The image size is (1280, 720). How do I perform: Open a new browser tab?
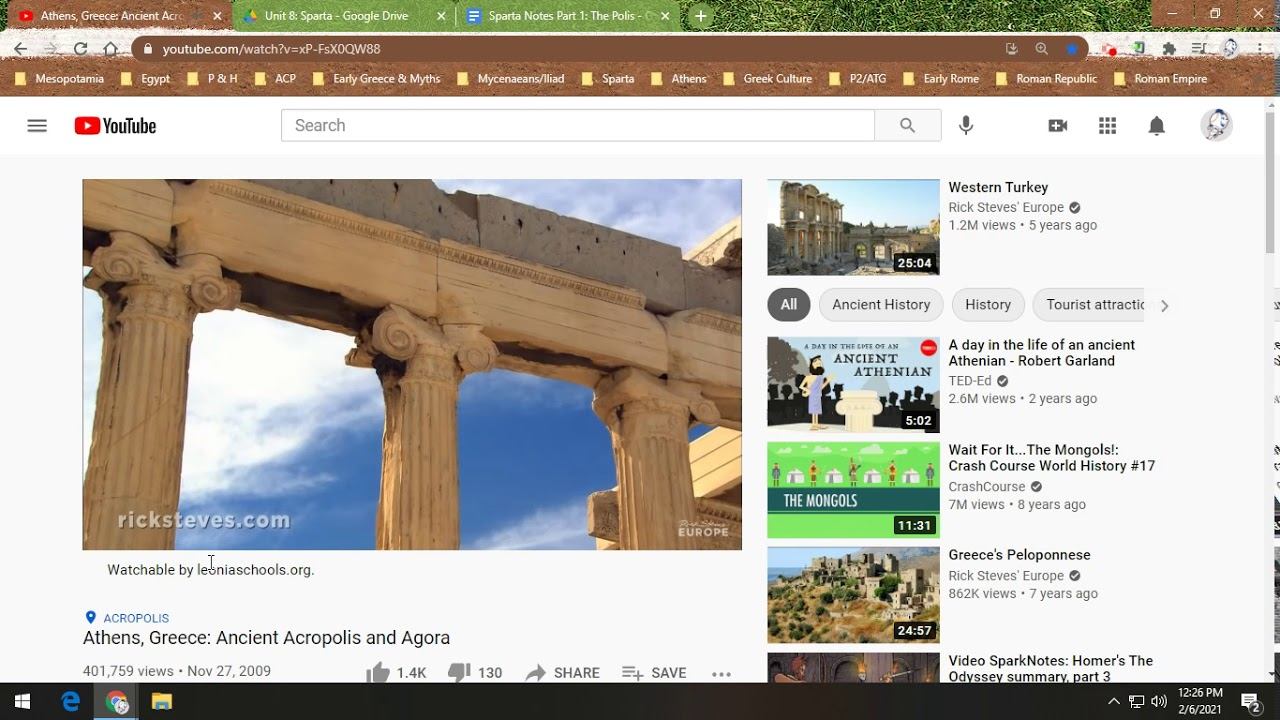701,16
